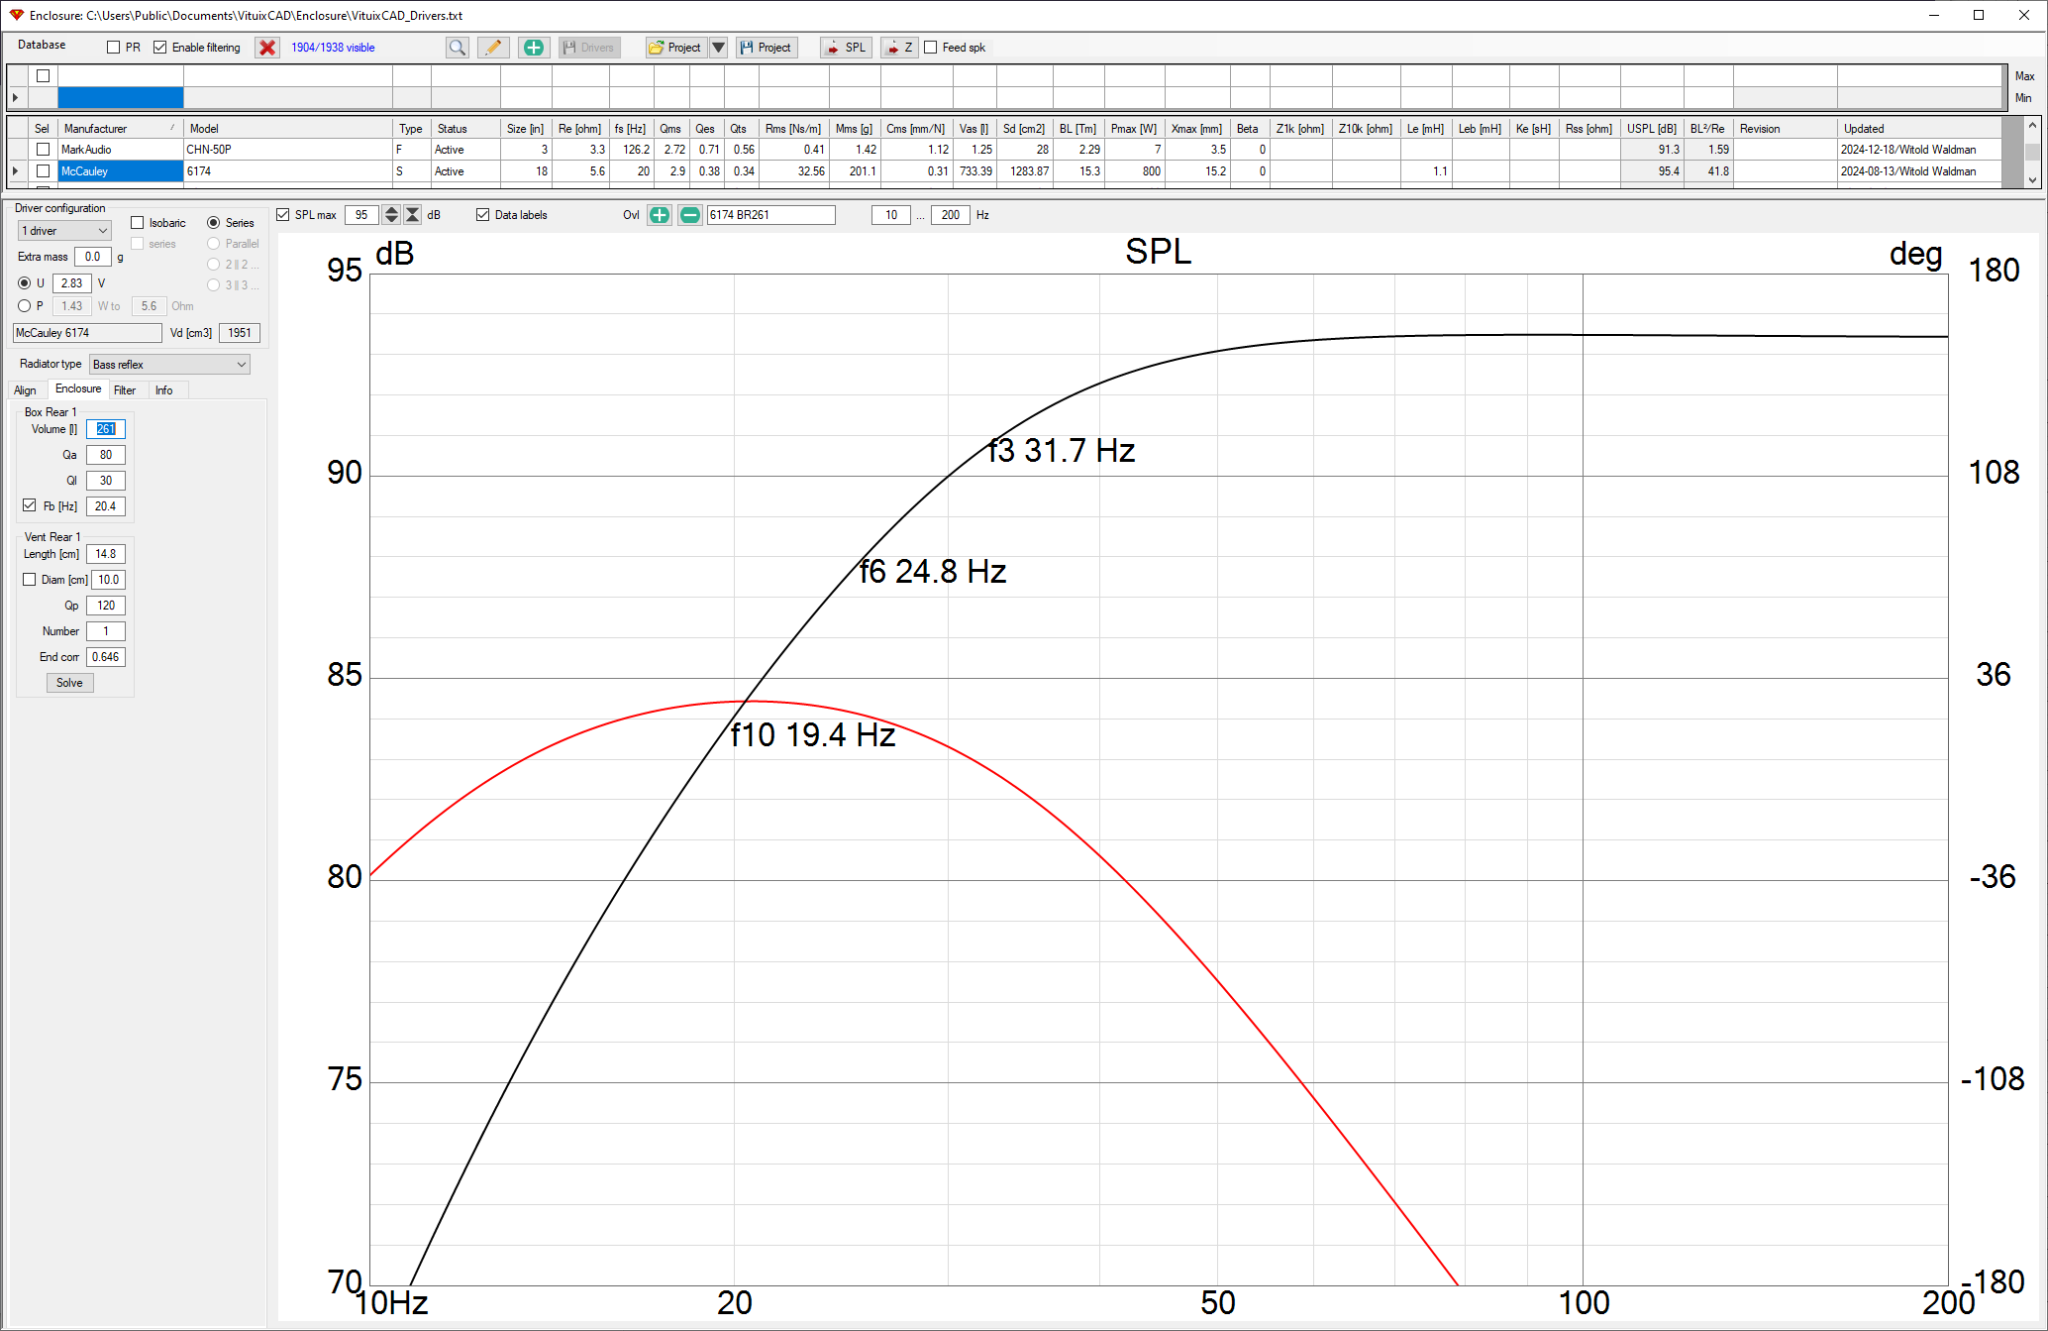The width and height of the screenshot is (2048, 1331).
Task: Select the P power radio button
Action: [x=25, y=306]
